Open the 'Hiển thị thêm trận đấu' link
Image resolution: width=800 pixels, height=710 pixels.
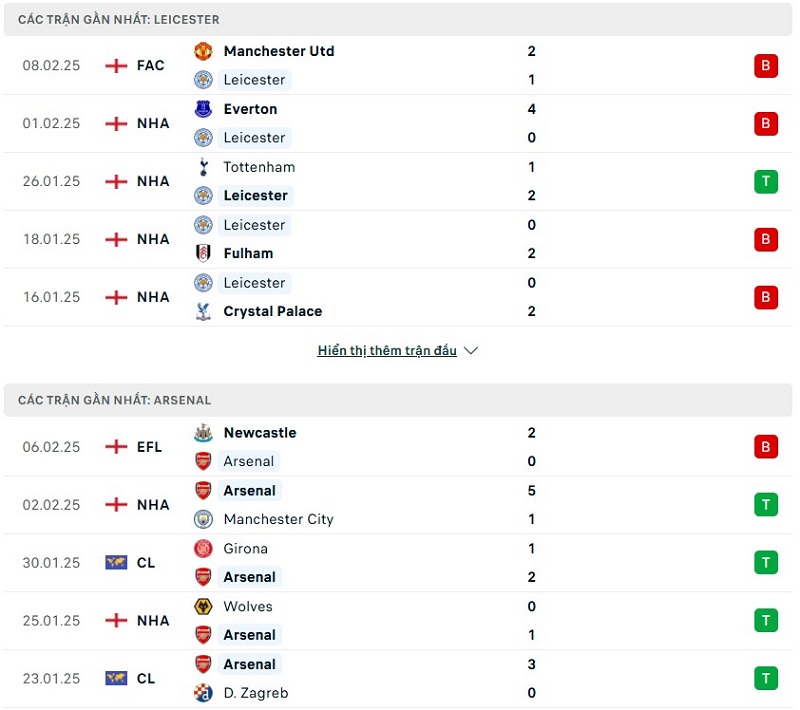387,351
